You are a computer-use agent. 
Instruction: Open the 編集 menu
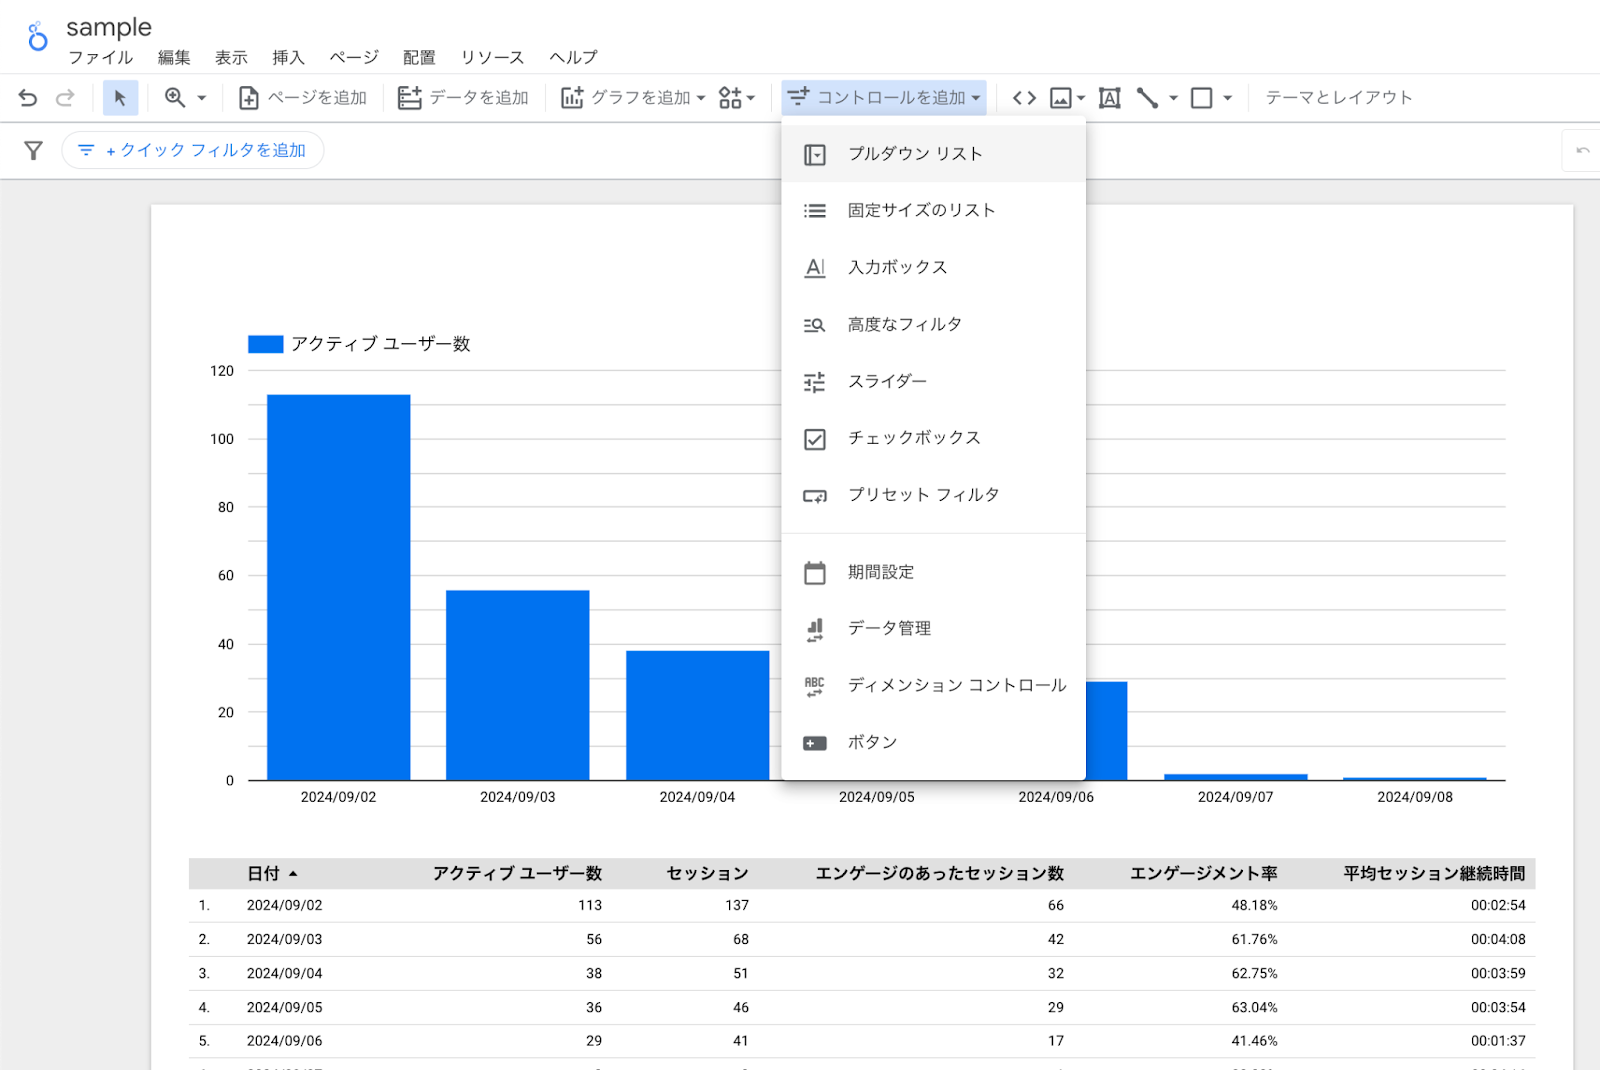coord(174,58)
